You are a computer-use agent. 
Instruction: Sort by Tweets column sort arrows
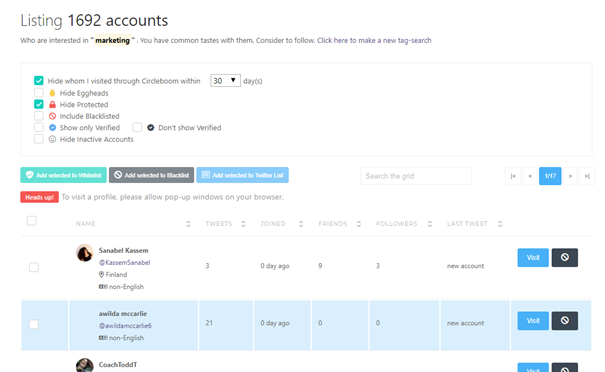pyautogui.click(x=243, y=224)
